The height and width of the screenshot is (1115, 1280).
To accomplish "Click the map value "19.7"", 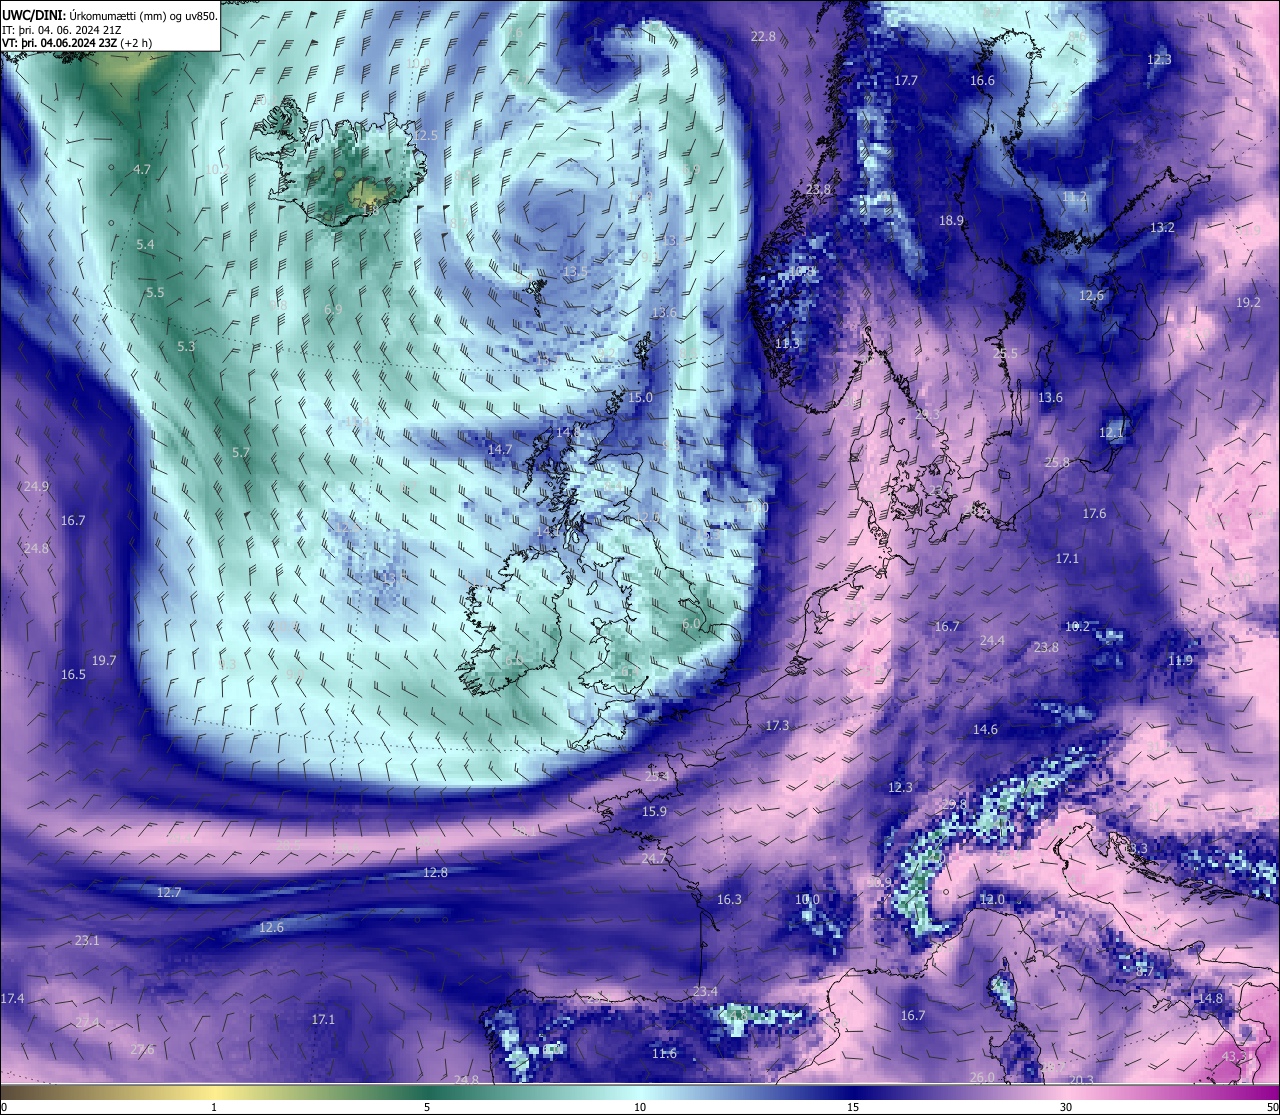I will click(104, 660).
